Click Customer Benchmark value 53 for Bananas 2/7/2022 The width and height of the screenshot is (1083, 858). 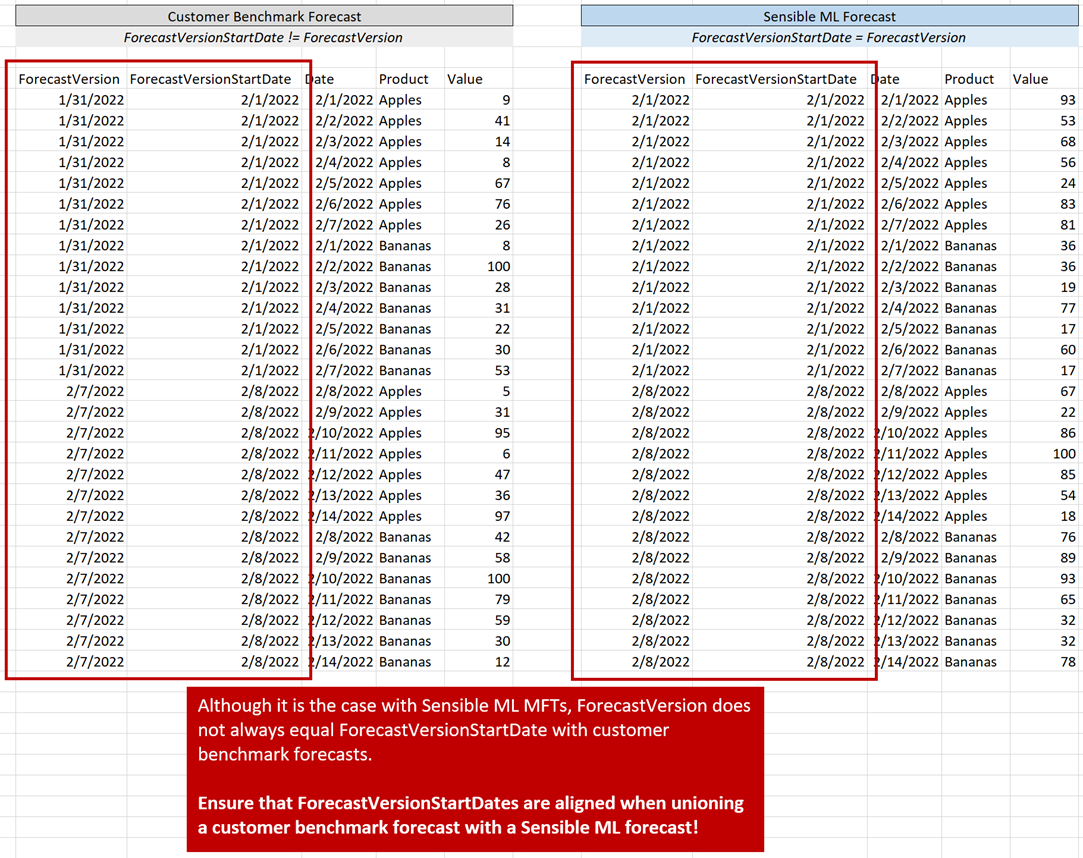[502, 370]
